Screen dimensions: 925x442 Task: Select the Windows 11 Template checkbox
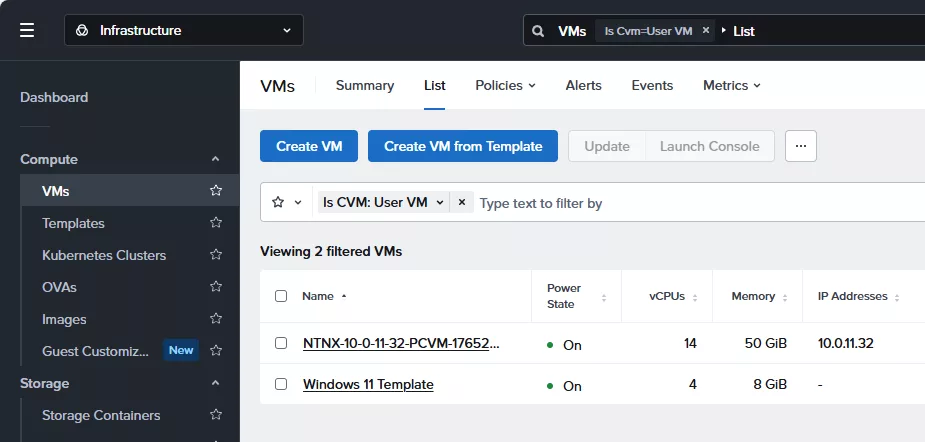pyautogui.click(x=281, y=384)
